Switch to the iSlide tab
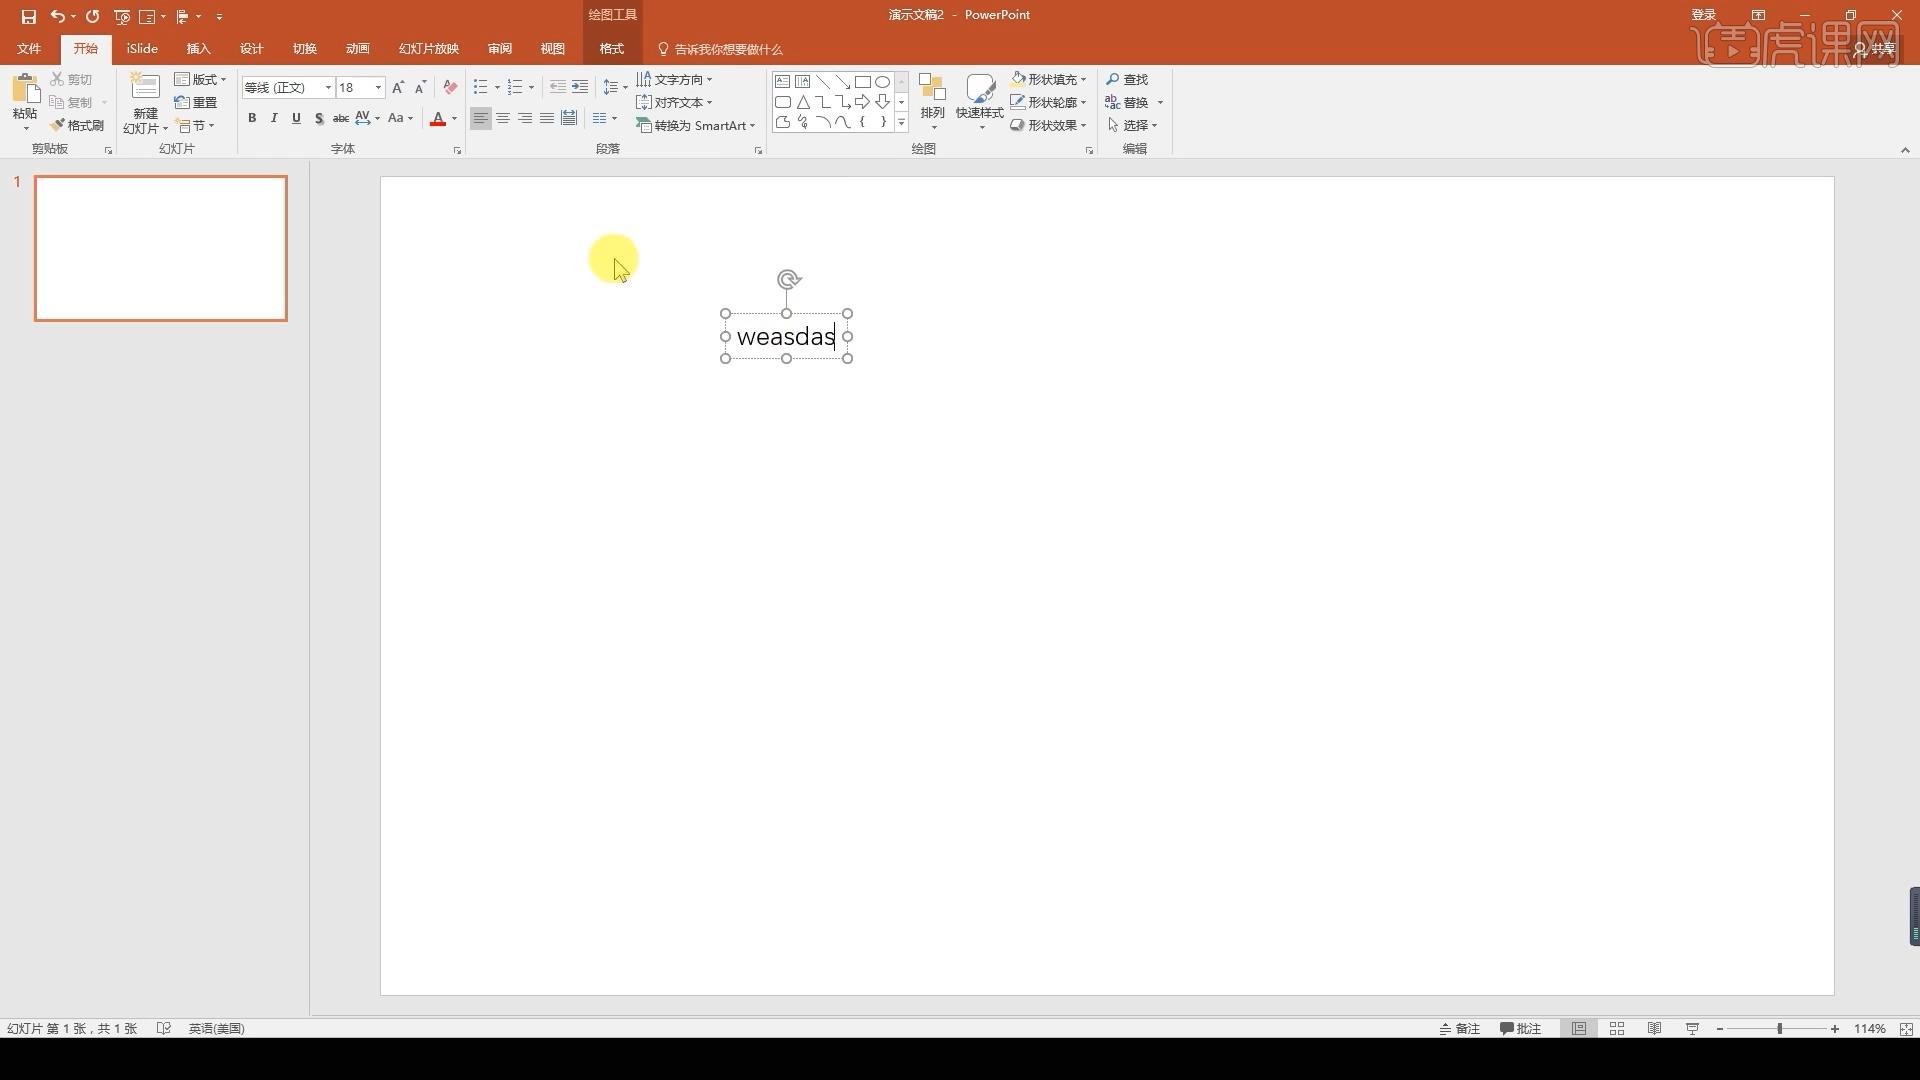The image size is (1920, 1080). (x=142, y=48)
